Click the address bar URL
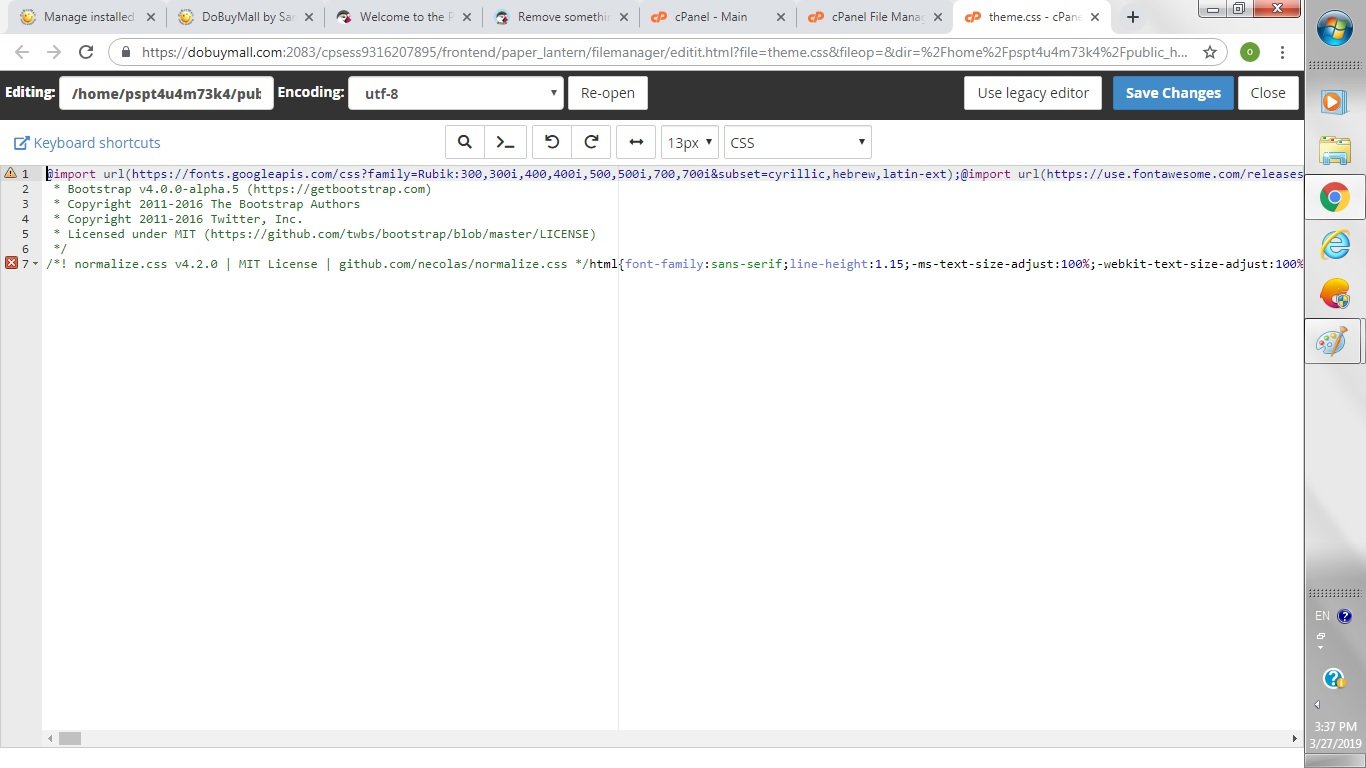Viewport: 1366px width, 768px height. [x=664, y=53]
